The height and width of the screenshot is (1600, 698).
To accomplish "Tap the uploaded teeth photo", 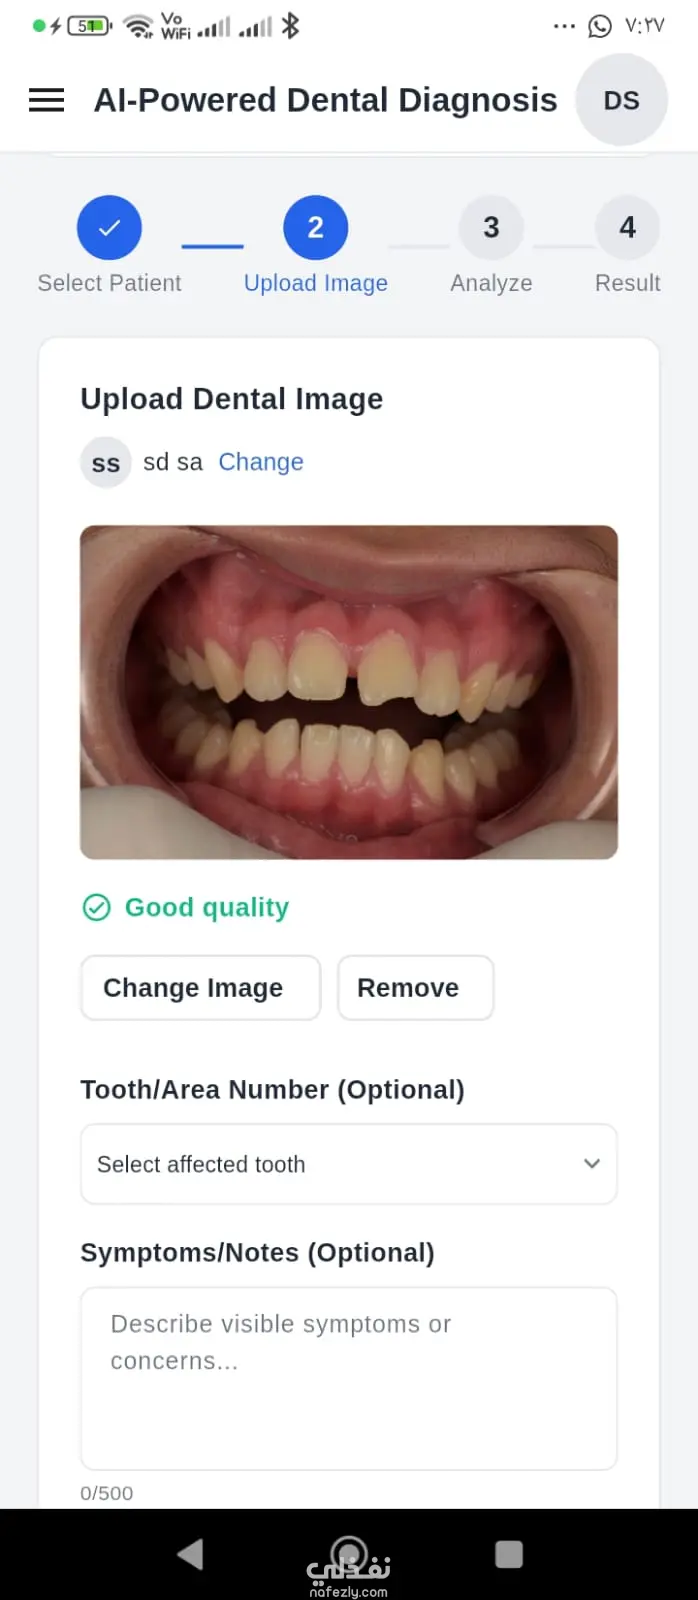I will pyautogui.click(x=349, y=692).
